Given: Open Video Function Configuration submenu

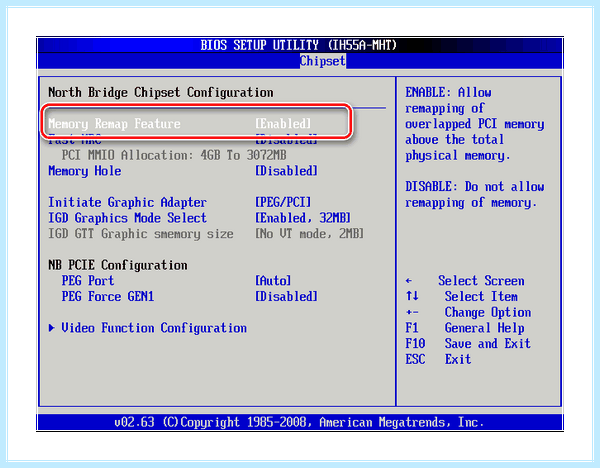Looking at the screenshot, I should tap(154, 328).
